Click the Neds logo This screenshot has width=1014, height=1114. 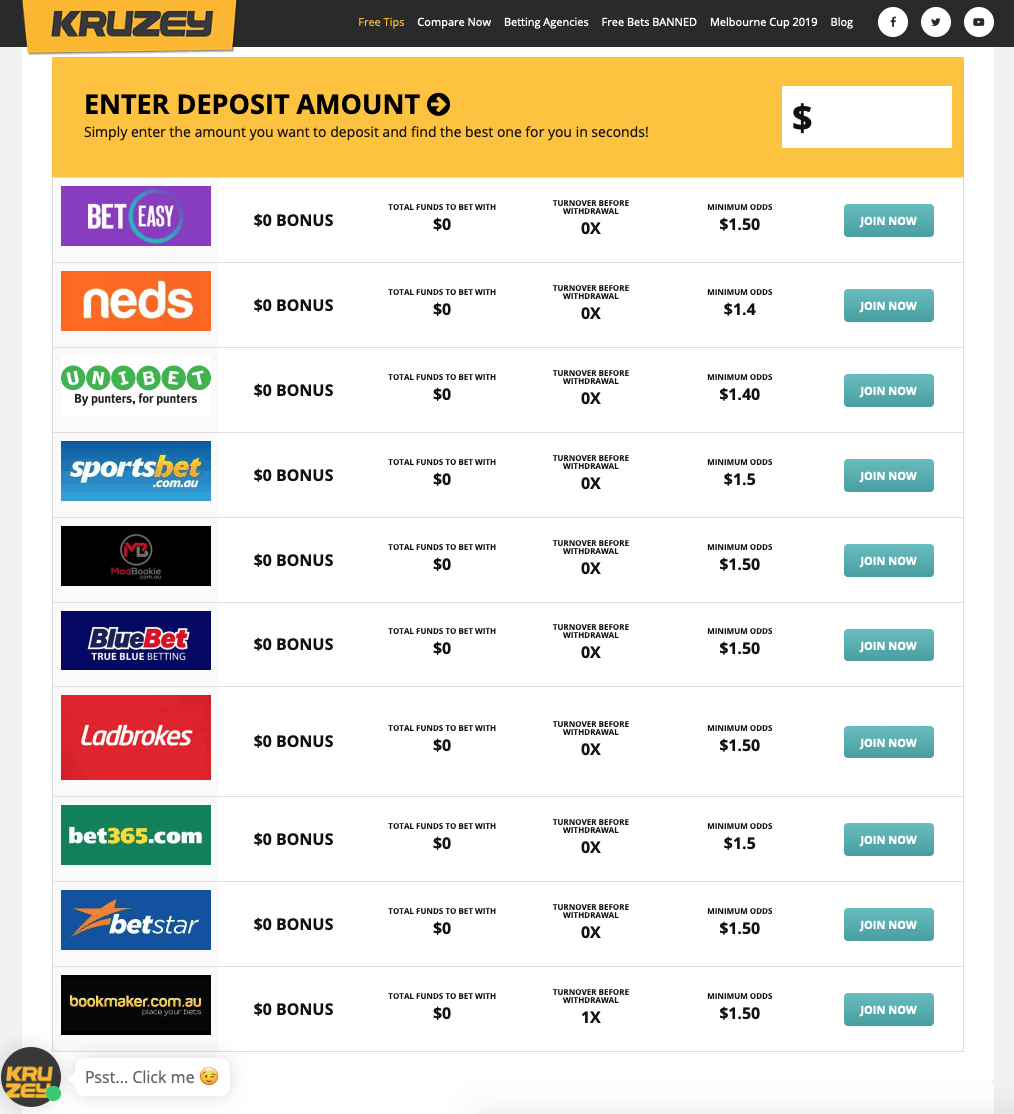136,301
